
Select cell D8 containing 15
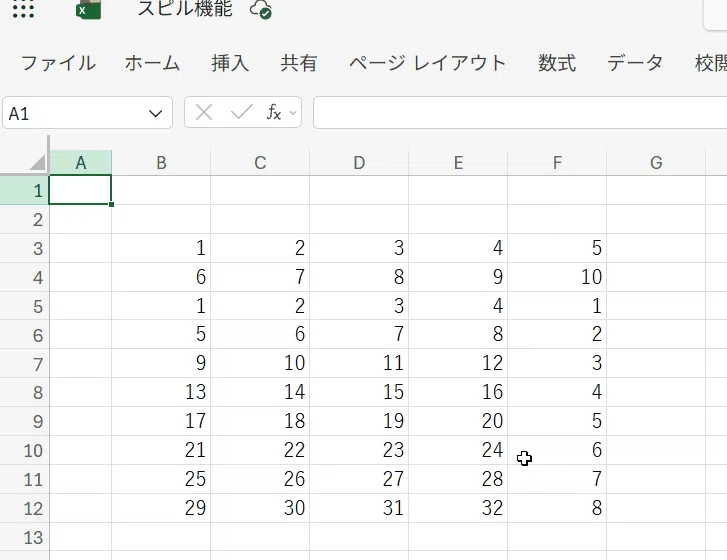coord(359,392)
